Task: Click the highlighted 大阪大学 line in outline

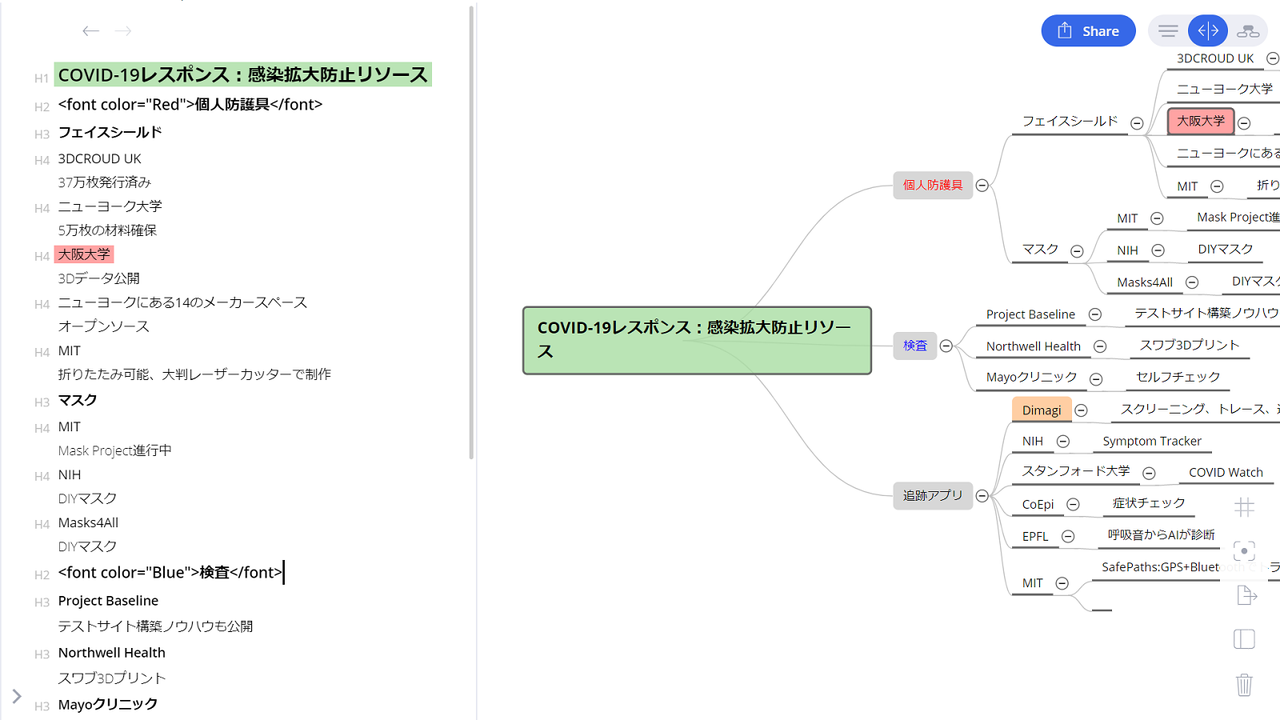Action: point(84,254)
